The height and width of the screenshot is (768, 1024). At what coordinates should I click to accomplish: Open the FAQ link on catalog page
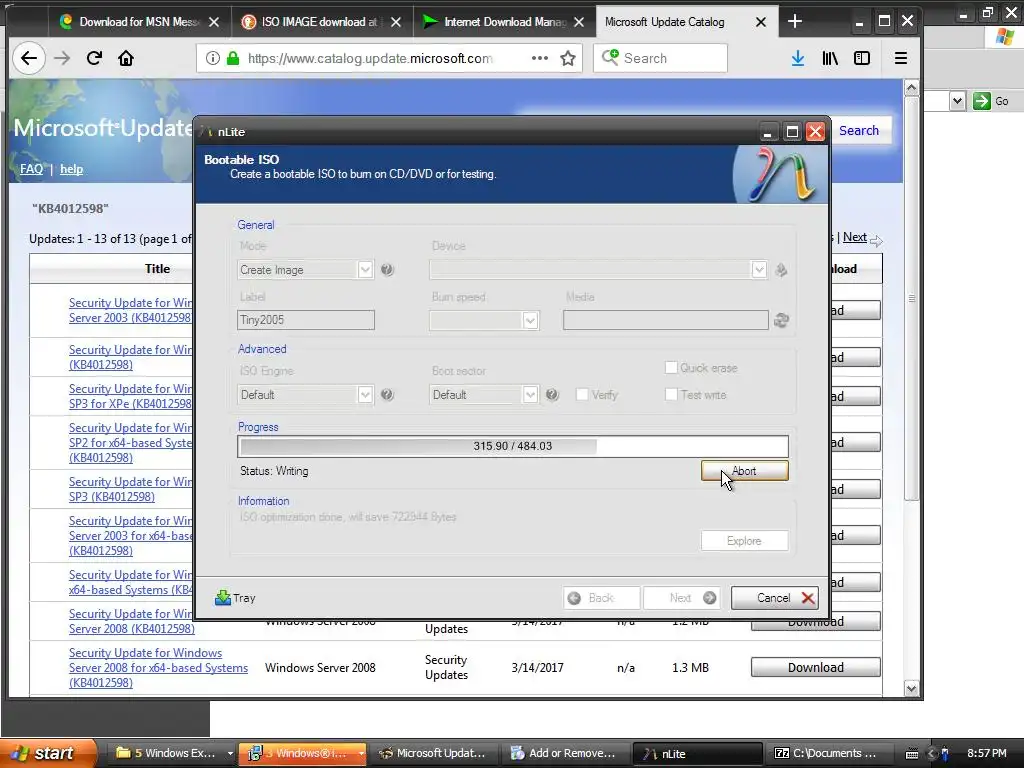pos(31,169)
